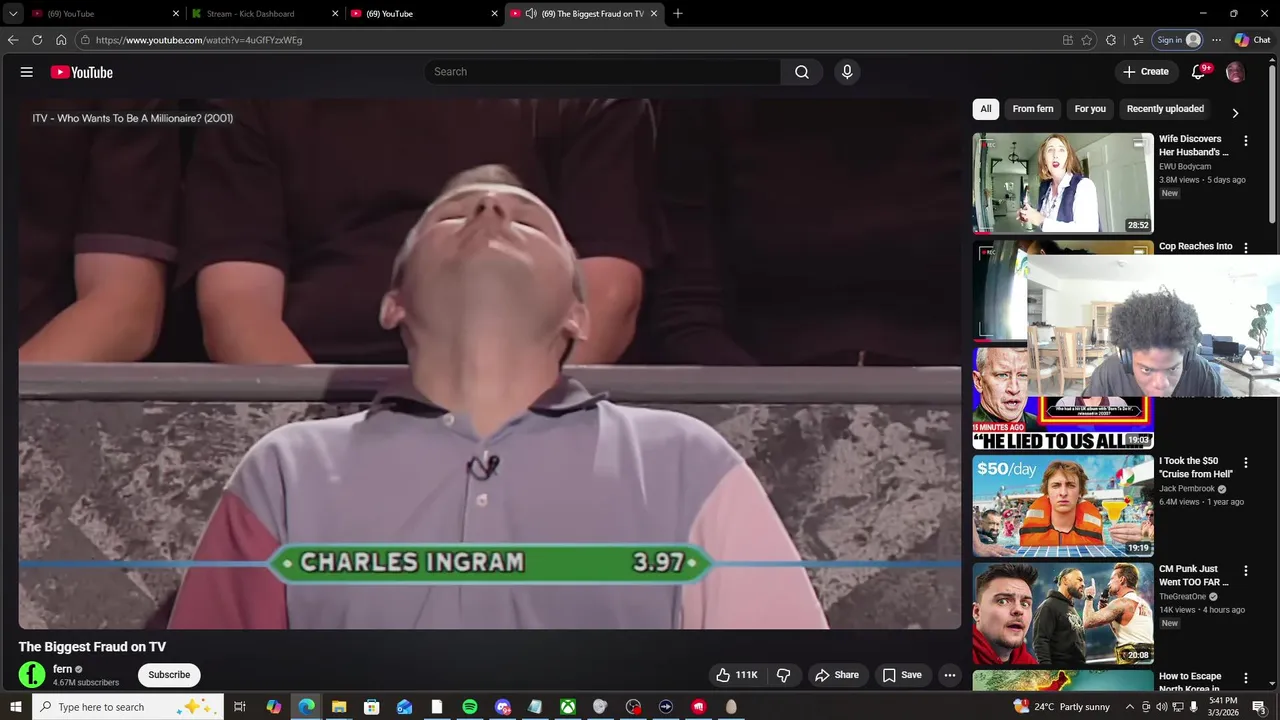Open the YouTube hamburger guide menu

(27, 72)
